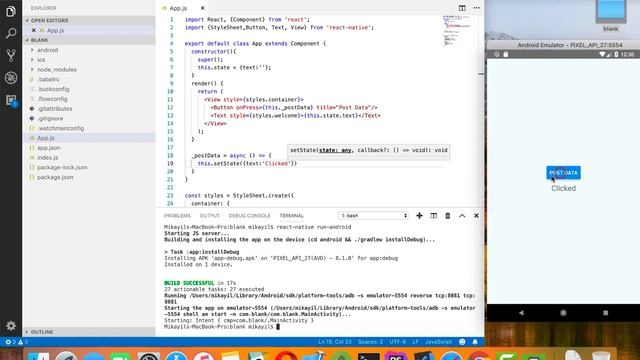
Task: Open the Search view in activity bar
Action: coord(11,33)
